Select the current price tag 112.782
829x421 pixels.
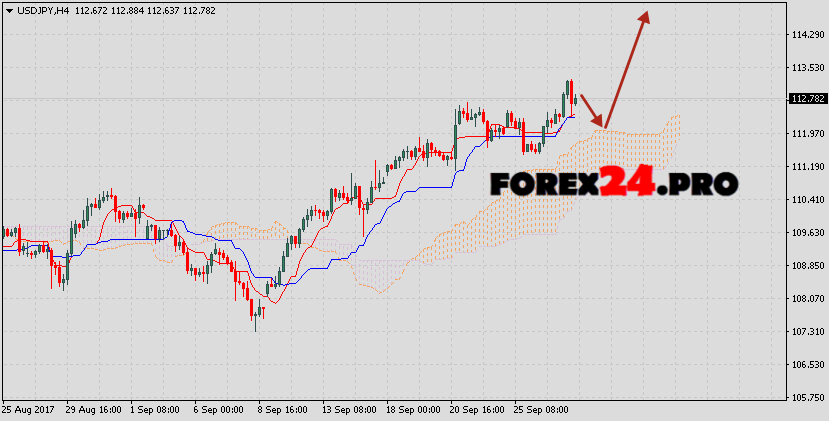click(806, 99)
